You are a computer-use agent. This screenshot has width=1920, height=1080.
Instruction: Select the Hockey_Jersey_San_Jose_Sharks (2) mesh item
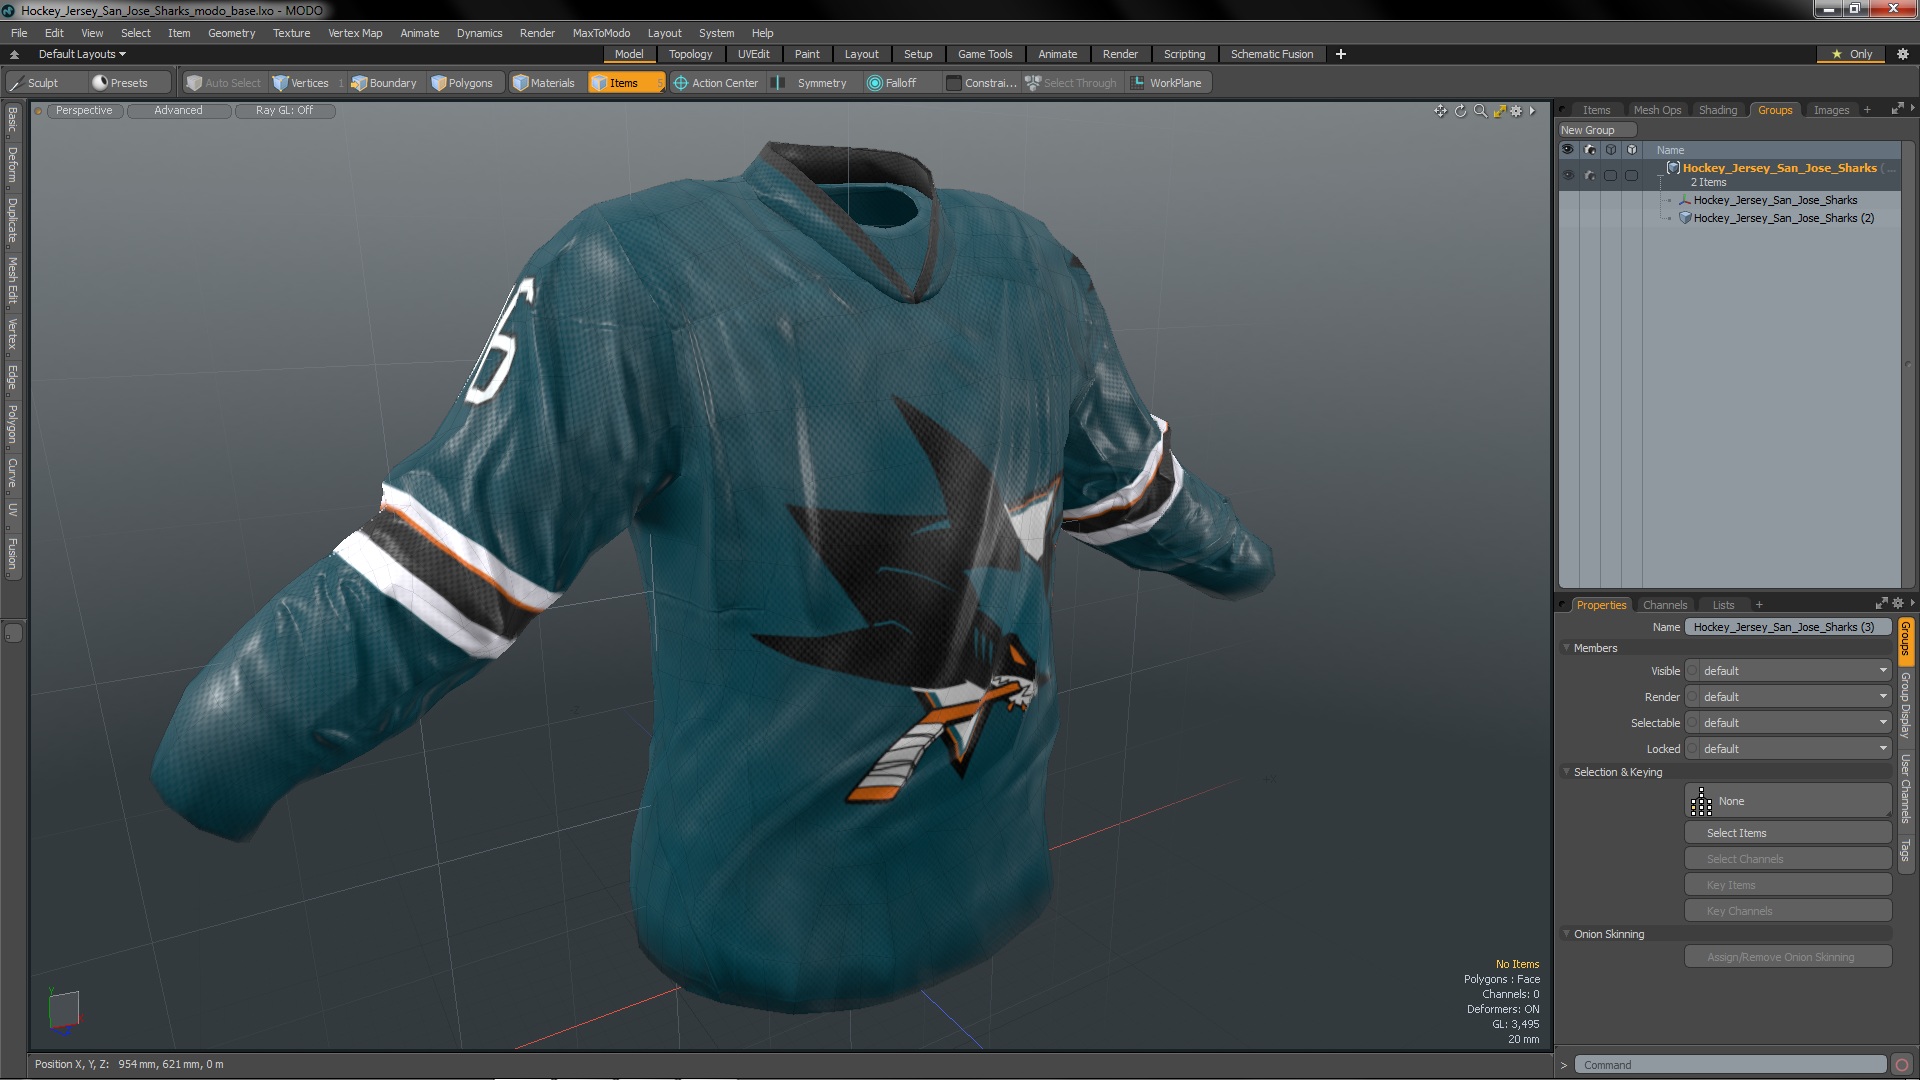coord(1784,218)
